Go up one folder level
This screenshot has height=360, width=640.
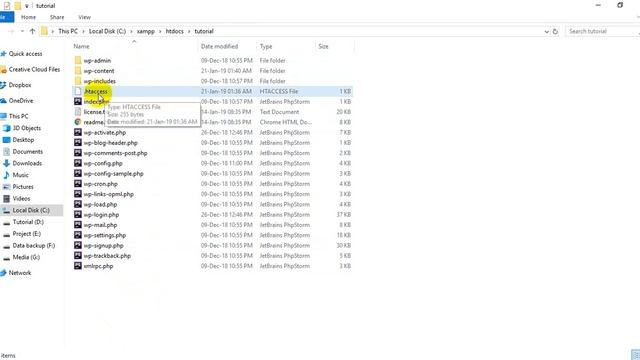click(32, 31)
